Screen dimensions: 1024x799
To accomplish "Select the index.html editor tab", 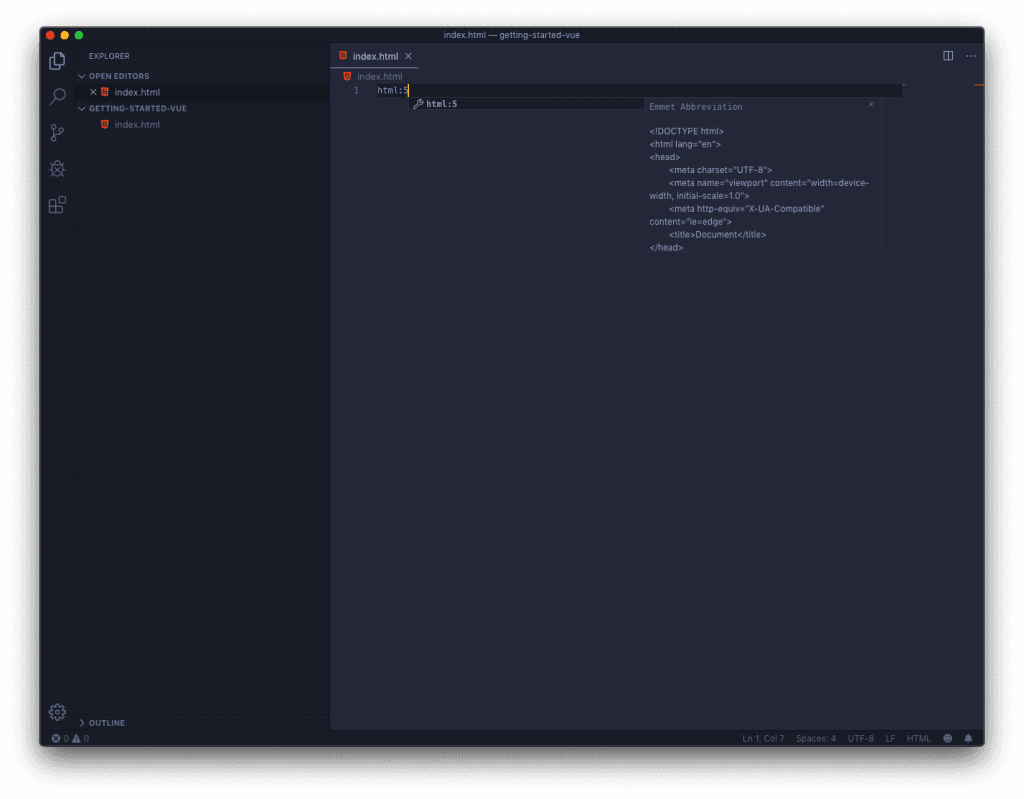I will [x=374, y=56].
